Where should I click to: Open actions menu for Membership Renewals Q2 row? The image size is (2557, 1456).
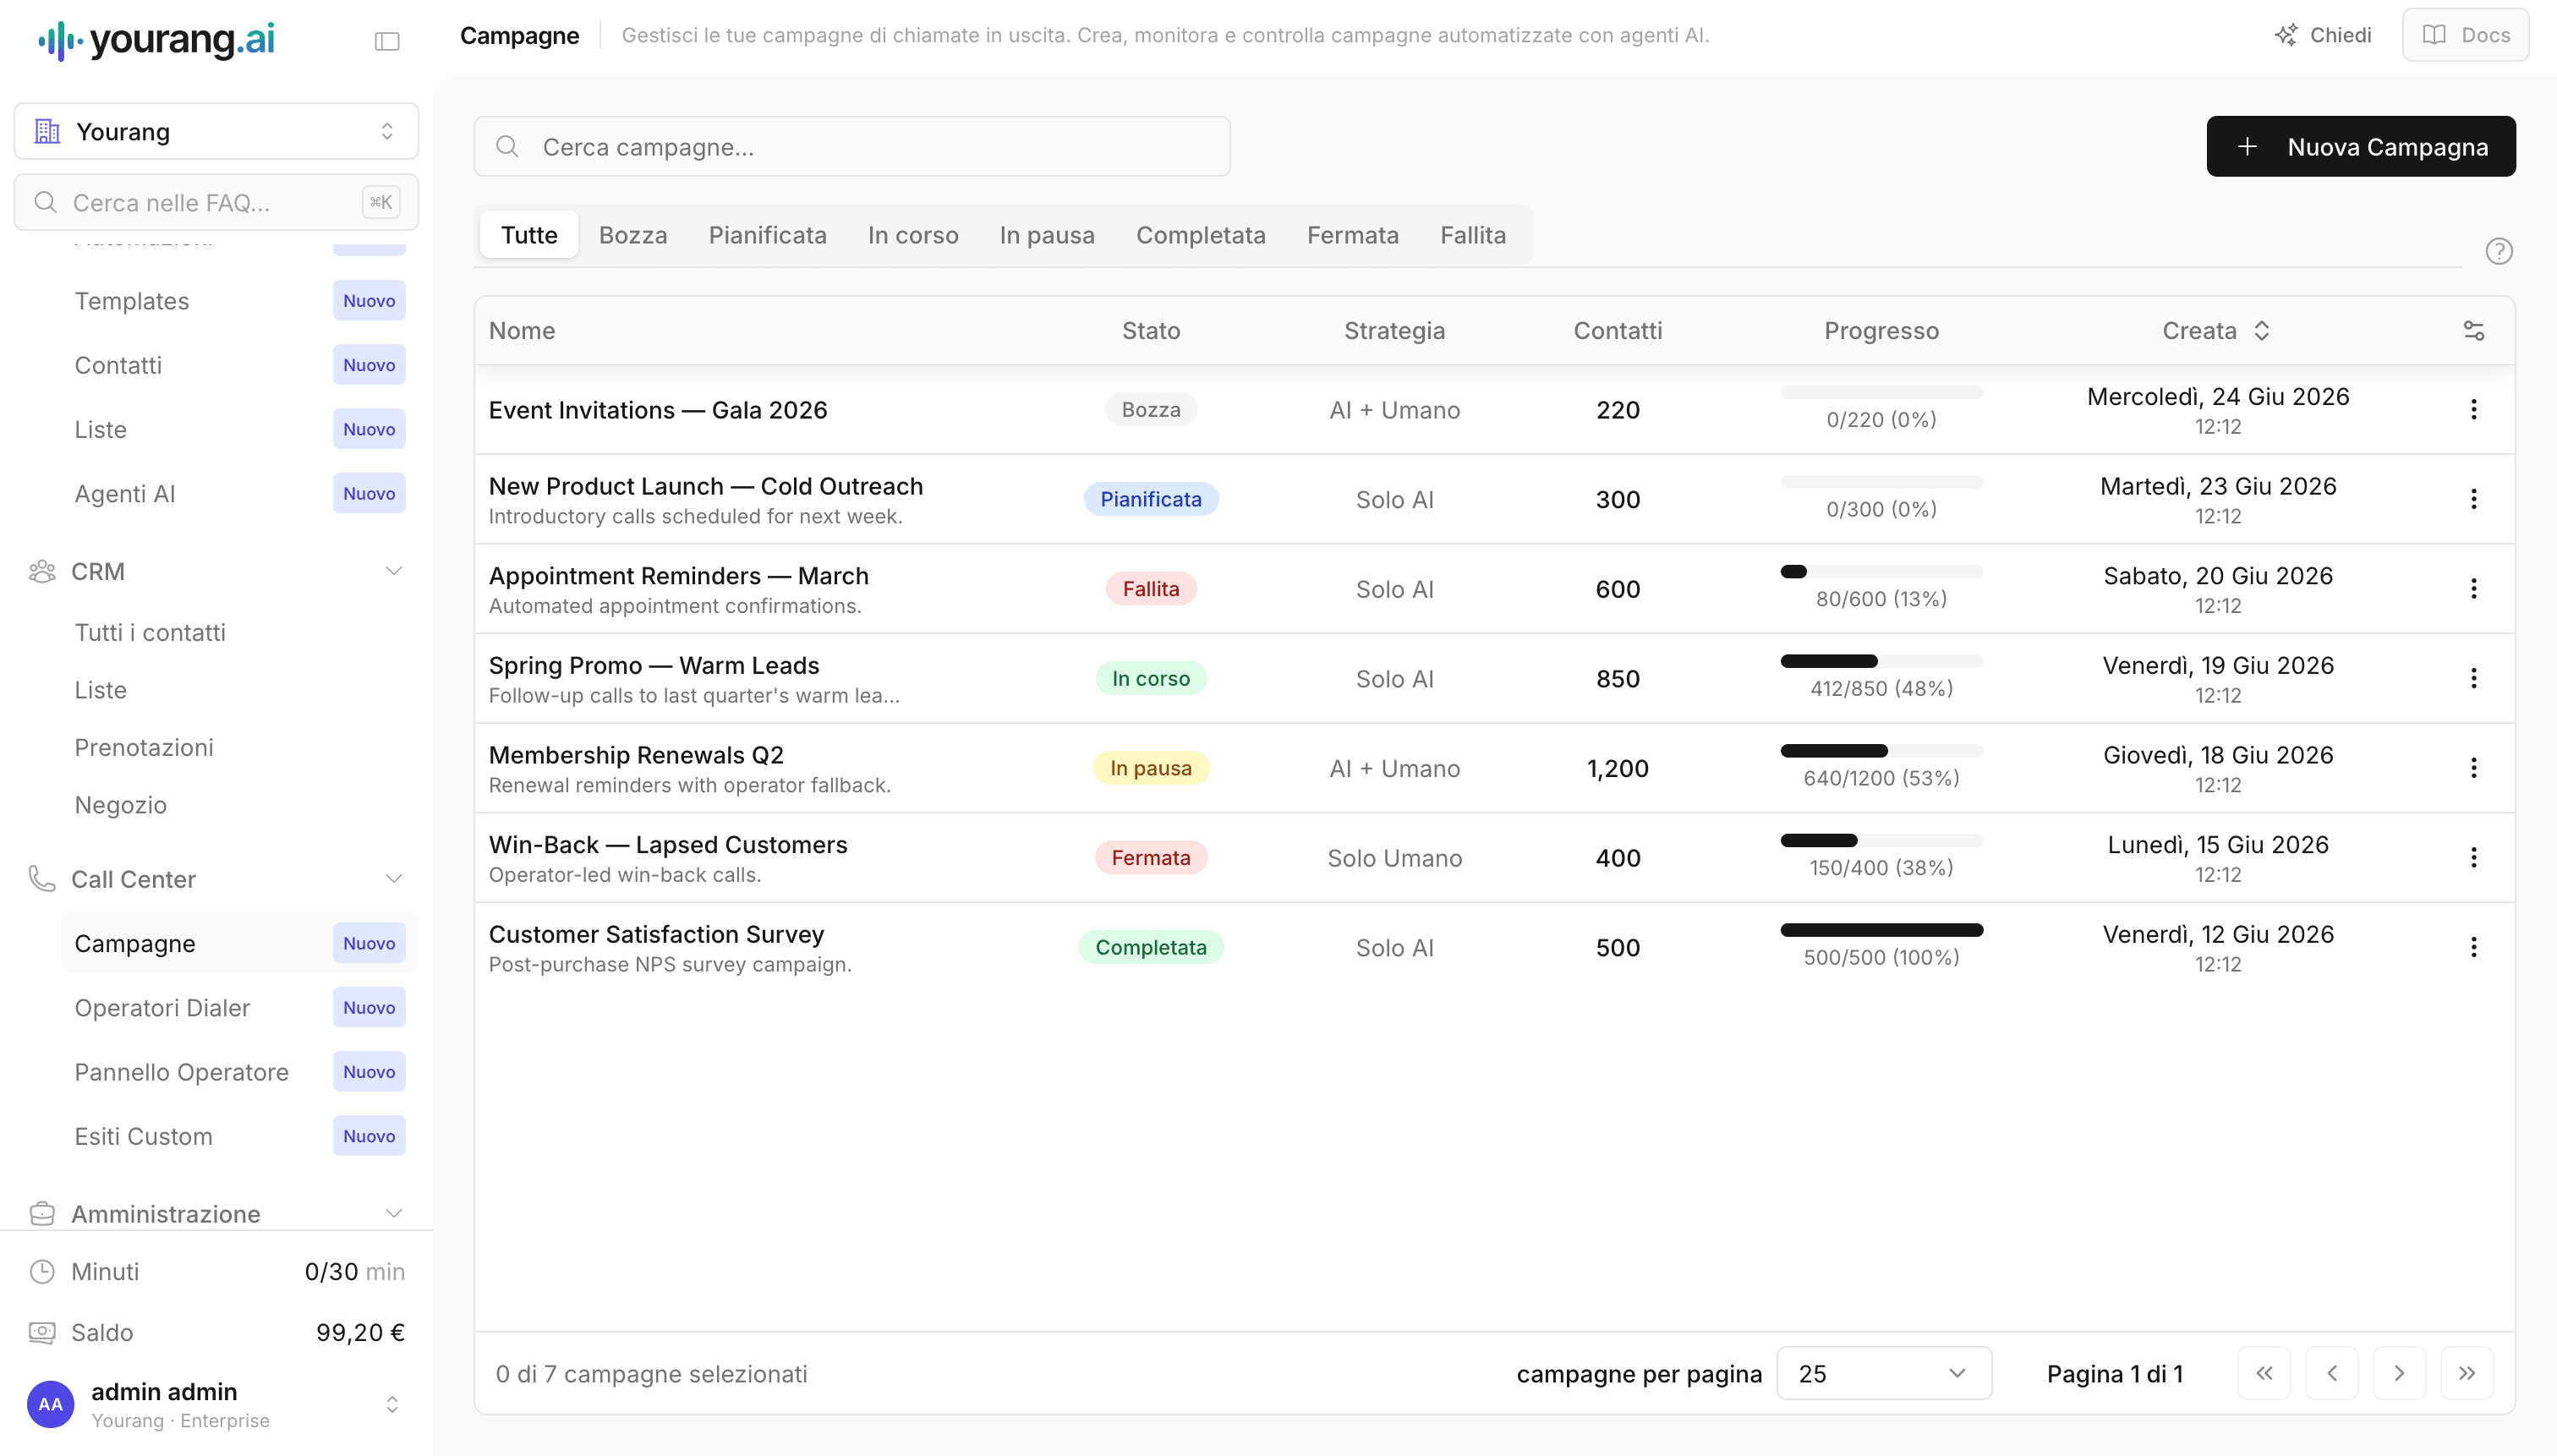[x=2473, y=768]
